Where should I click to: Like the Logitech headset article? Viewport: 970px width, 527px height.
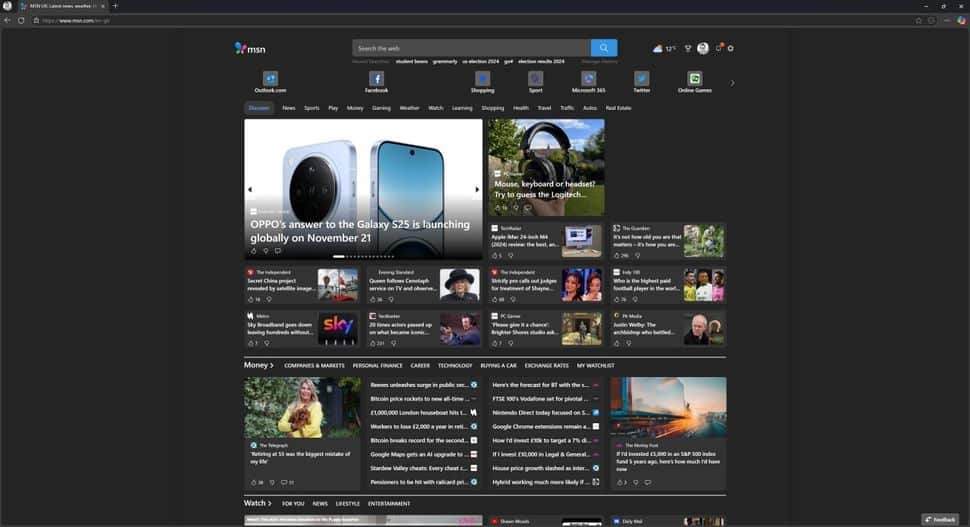497,208
